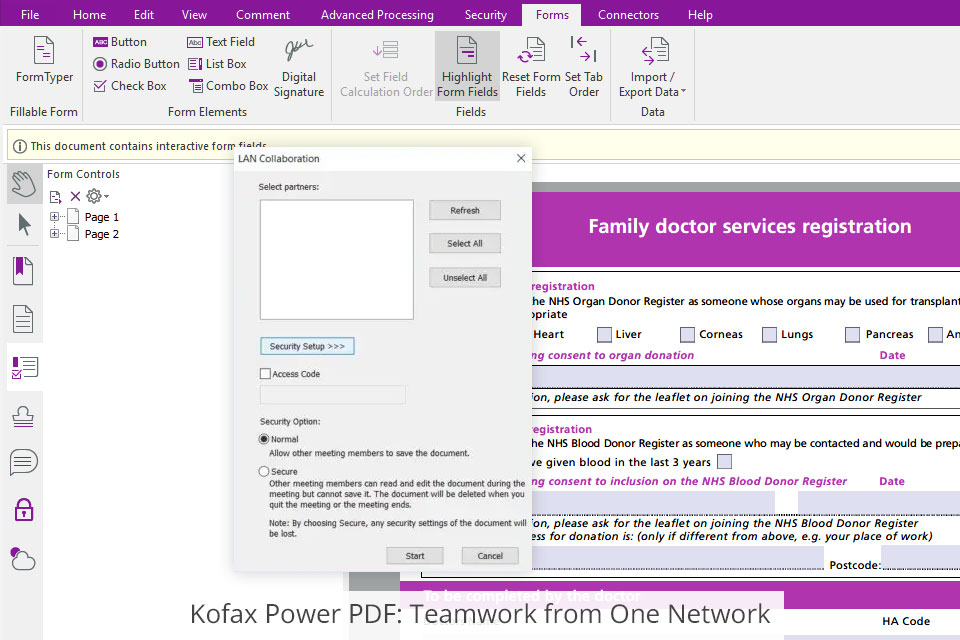The image size is (960, 640).
Task: Insert a Button form element
Action: [x=120, y=42]
